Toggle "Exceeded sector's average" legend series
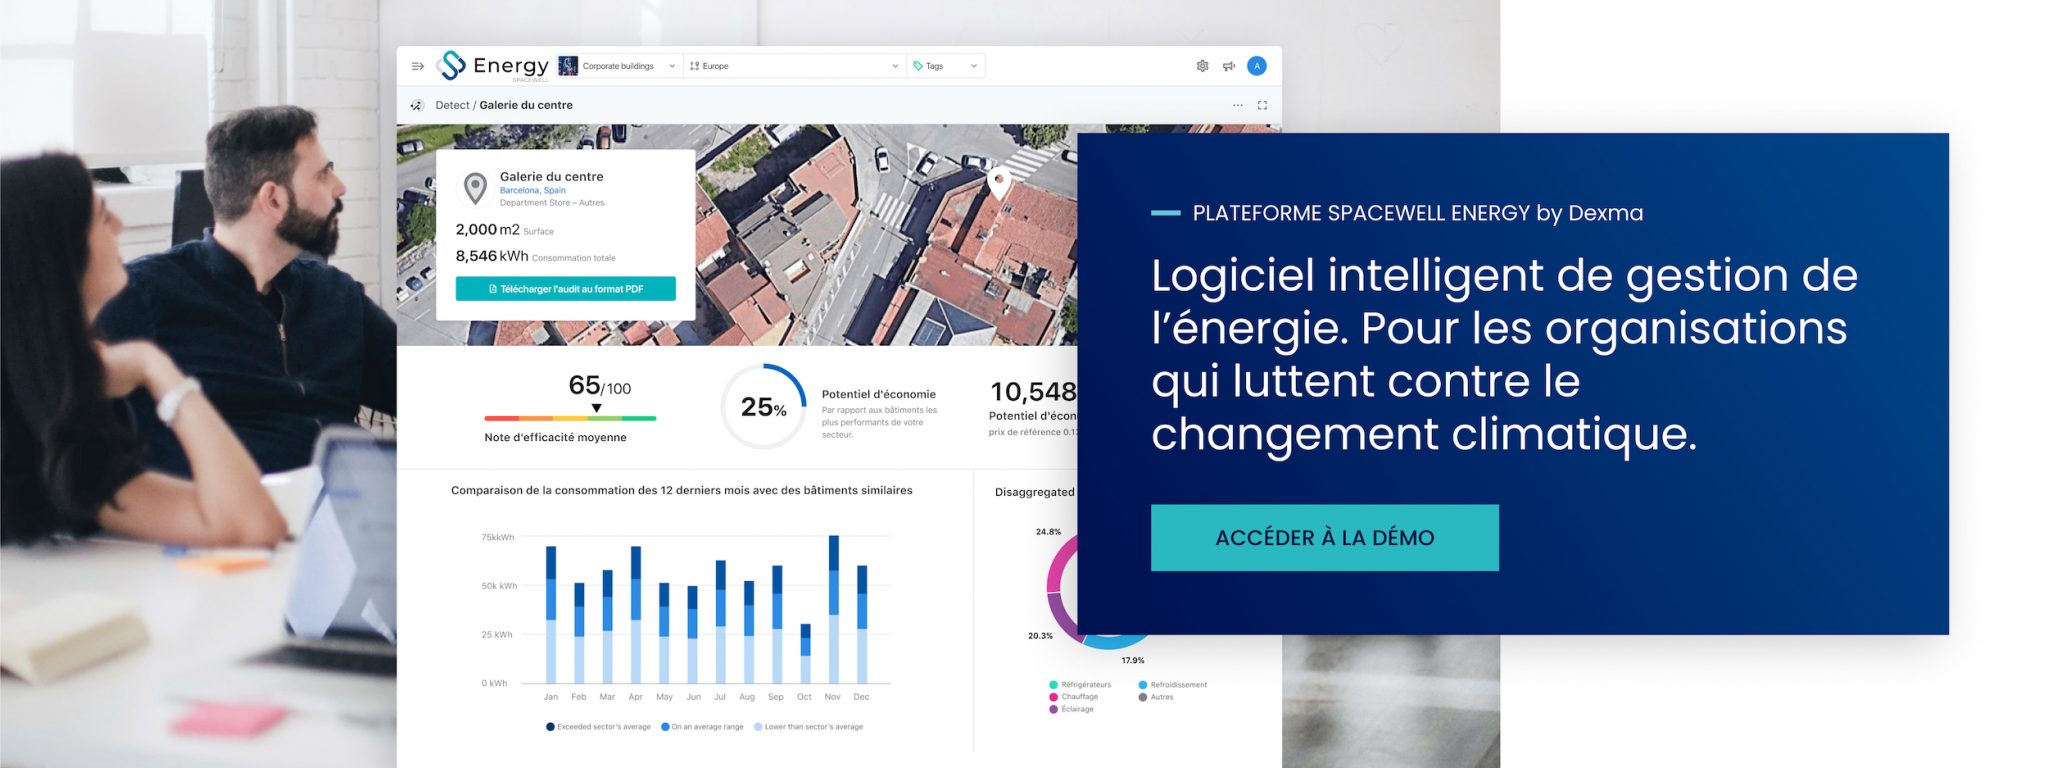2048x768 pixels. tap(598, 727)
